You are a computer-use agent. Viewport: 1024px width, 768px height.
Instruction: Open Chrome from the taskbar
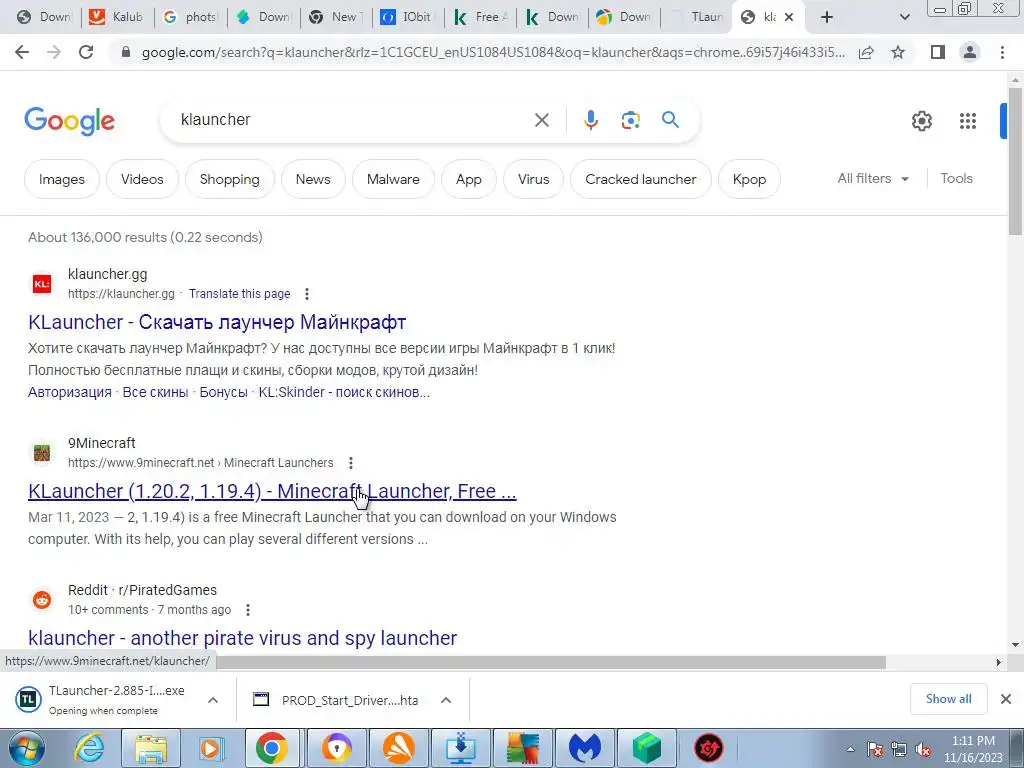click(272, 748)
